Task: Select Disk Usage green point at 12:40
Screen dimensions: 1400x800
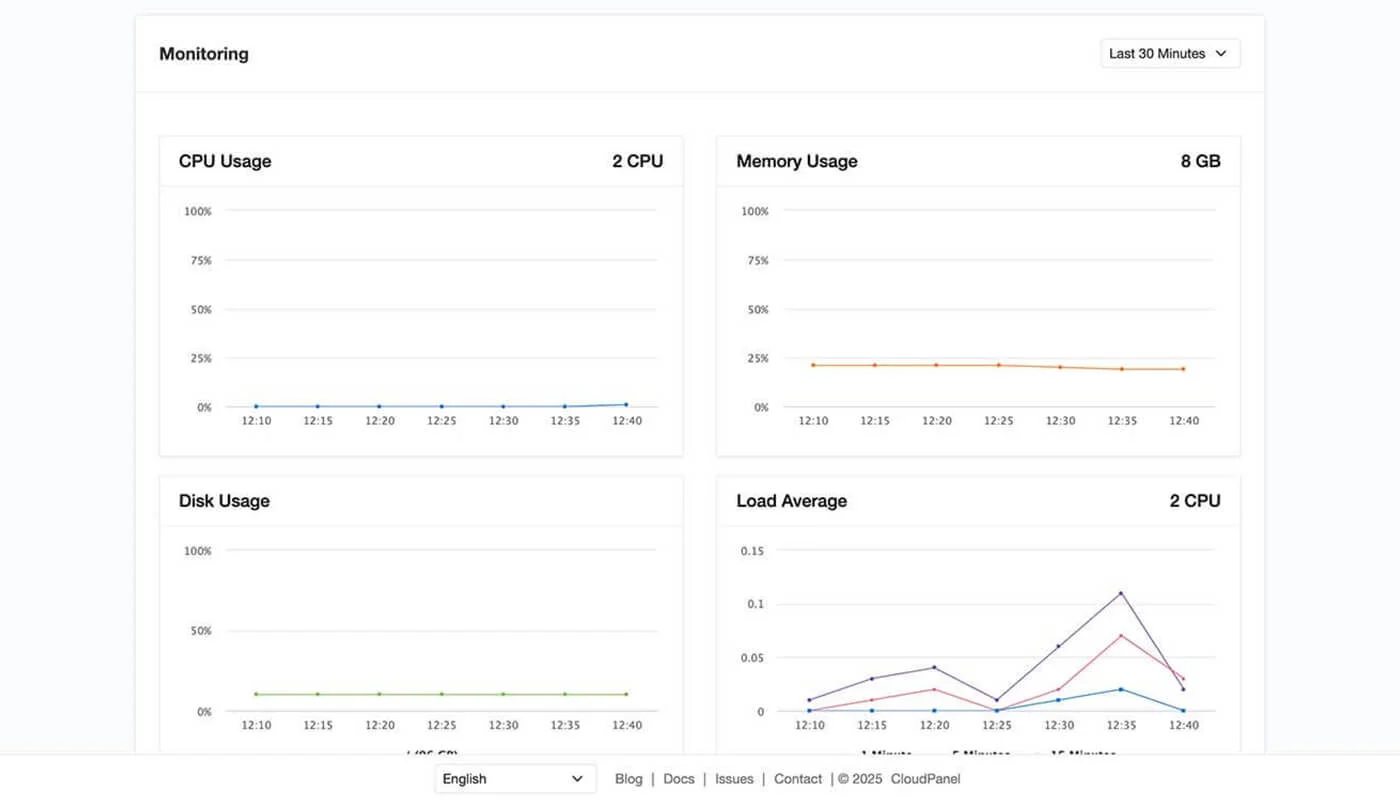Action: click(626, 694)
